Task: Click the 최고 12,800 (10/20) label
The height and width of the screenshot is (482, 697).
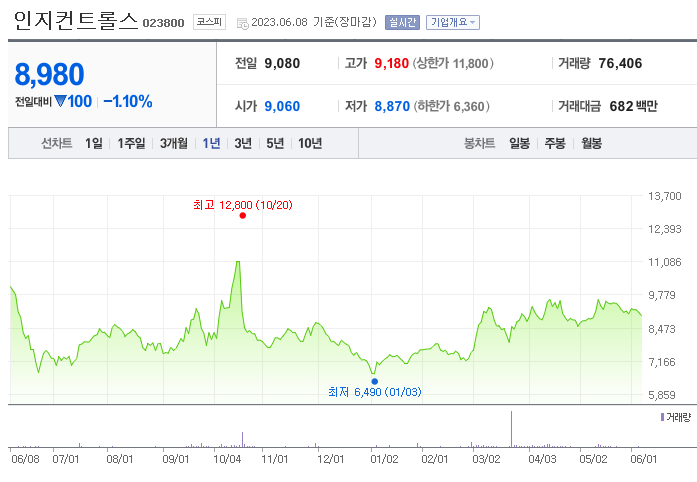Action: click(243, 205)
